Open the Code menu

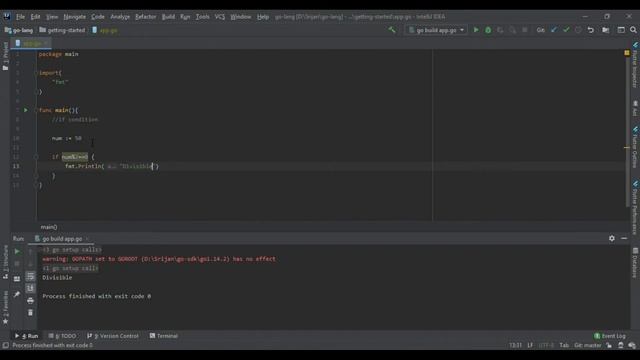(x=98, y=17)
